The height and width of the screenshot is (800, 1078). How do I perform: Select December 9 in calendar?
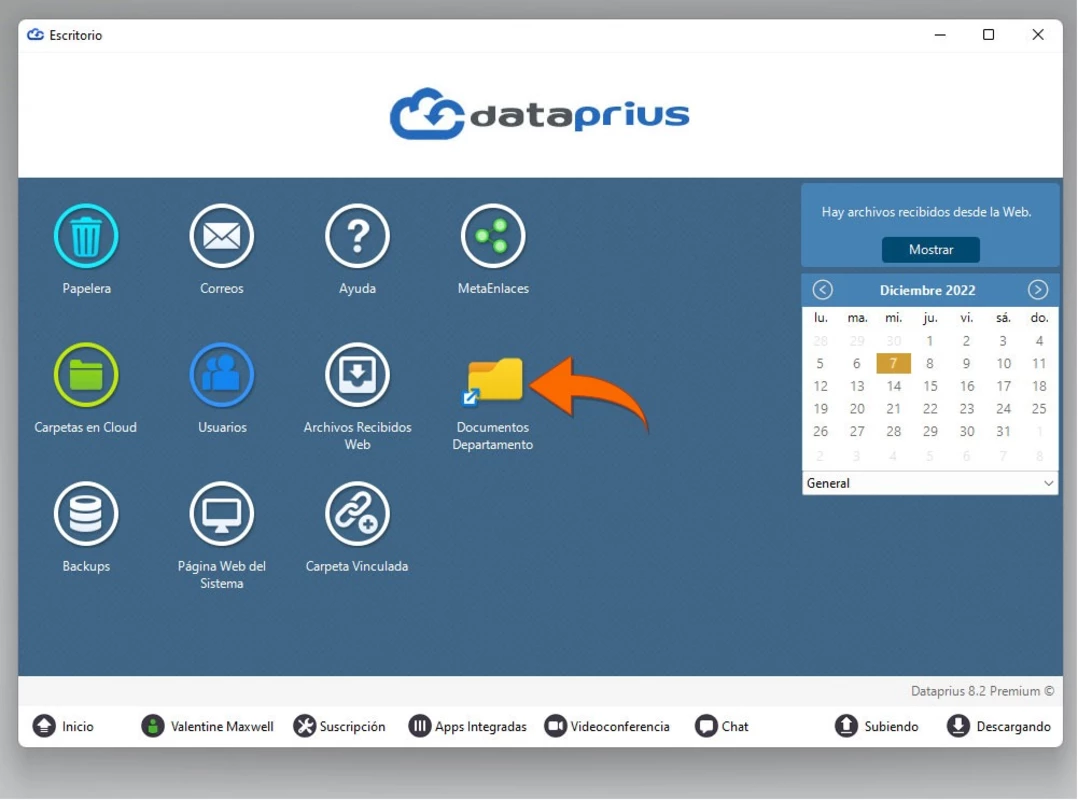tap(966, 364)
